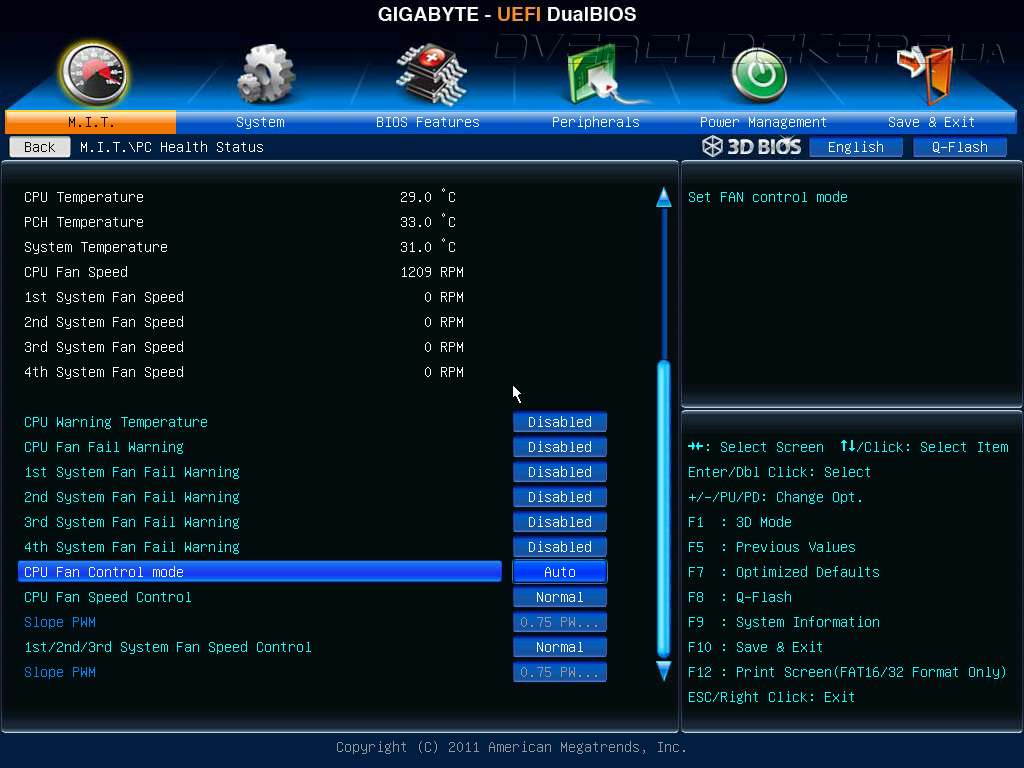The width and height of the screenshot is (1024, 768).
Task: Switch to the System tab
Action: 260,122
